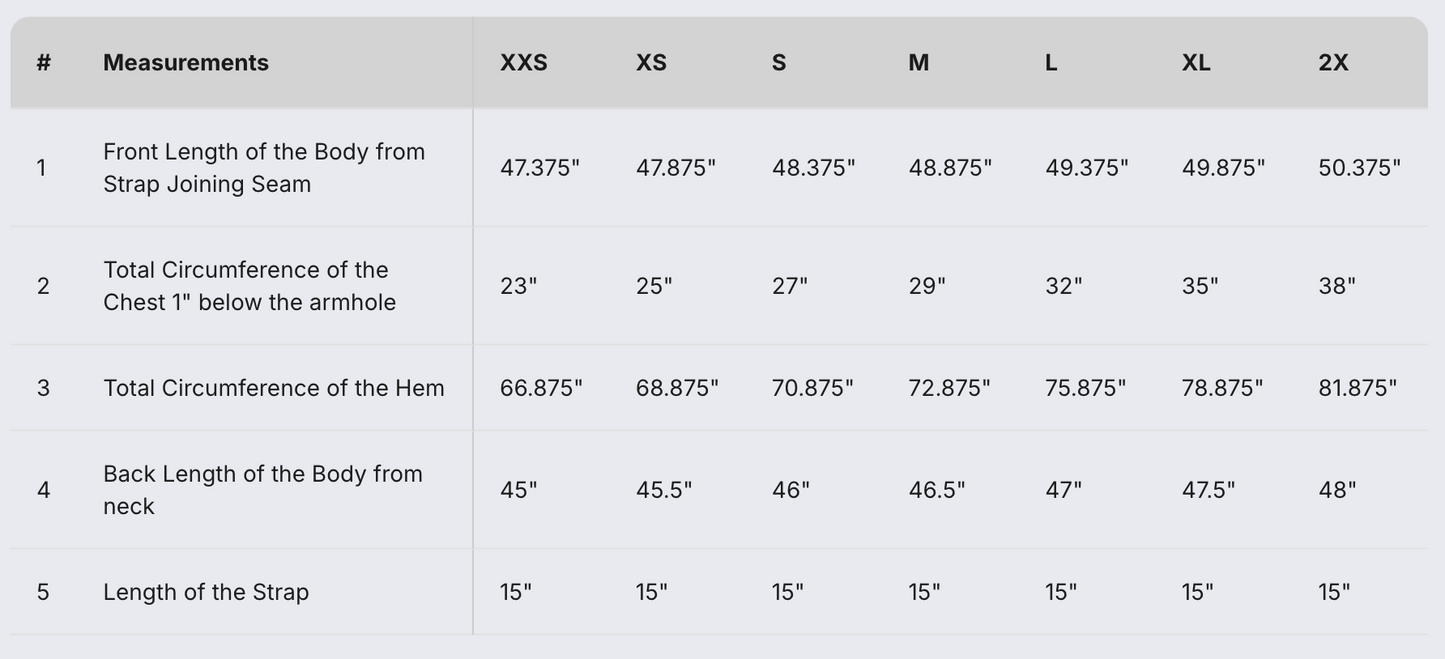Click the L size column header
1445x659 pixels.
[1051, 62]
